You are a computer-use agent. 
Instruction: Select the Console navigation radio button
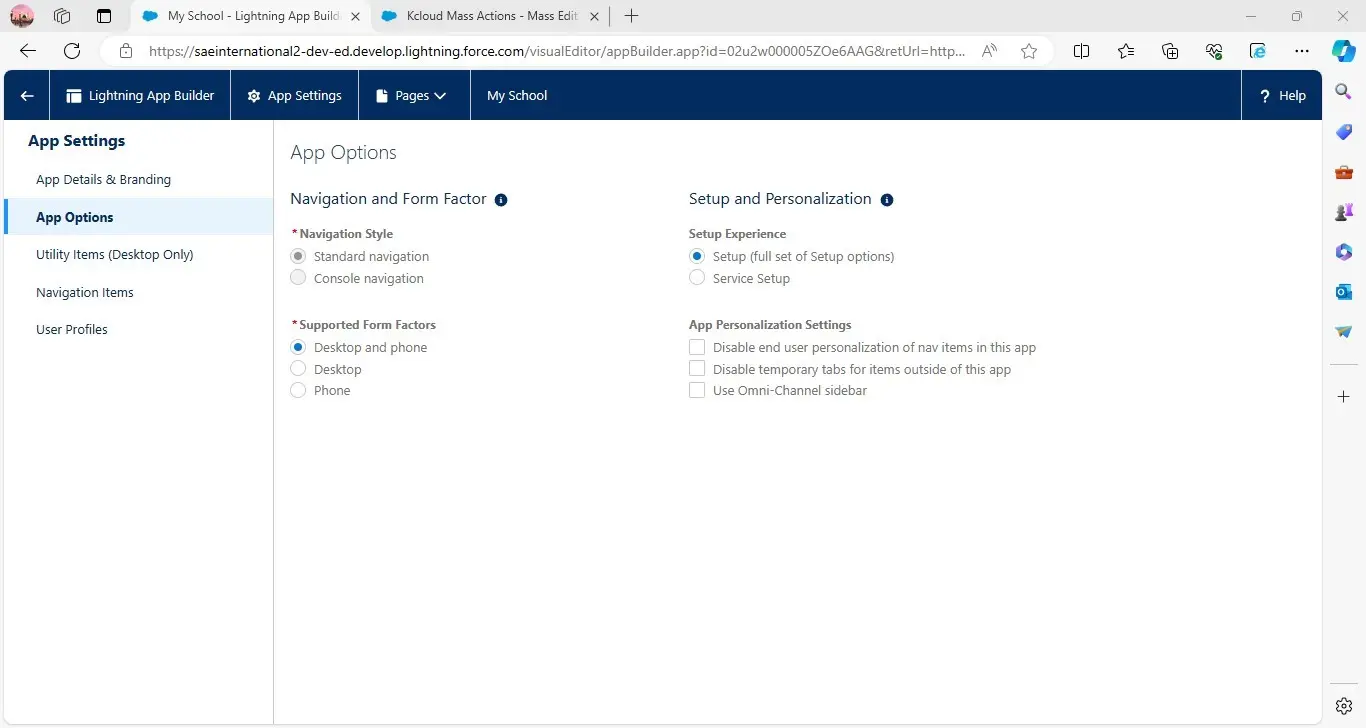click(x=298, y=278)
